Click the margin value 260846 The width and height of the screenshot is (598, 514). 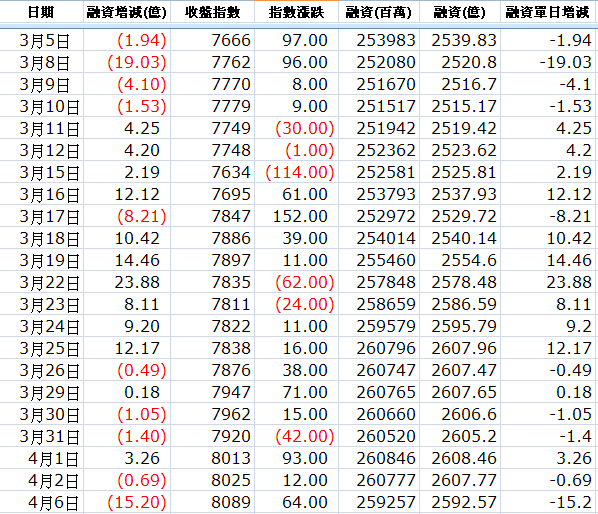click(x=379, y=458)
